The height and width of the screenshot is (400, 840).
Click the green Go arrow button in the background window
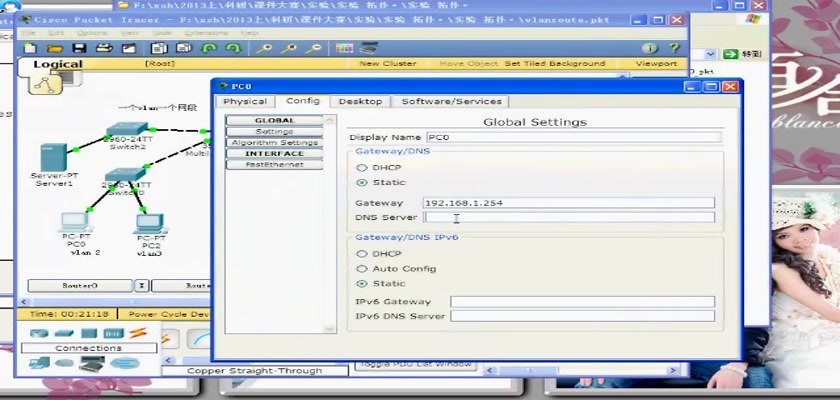coord(730,54)
